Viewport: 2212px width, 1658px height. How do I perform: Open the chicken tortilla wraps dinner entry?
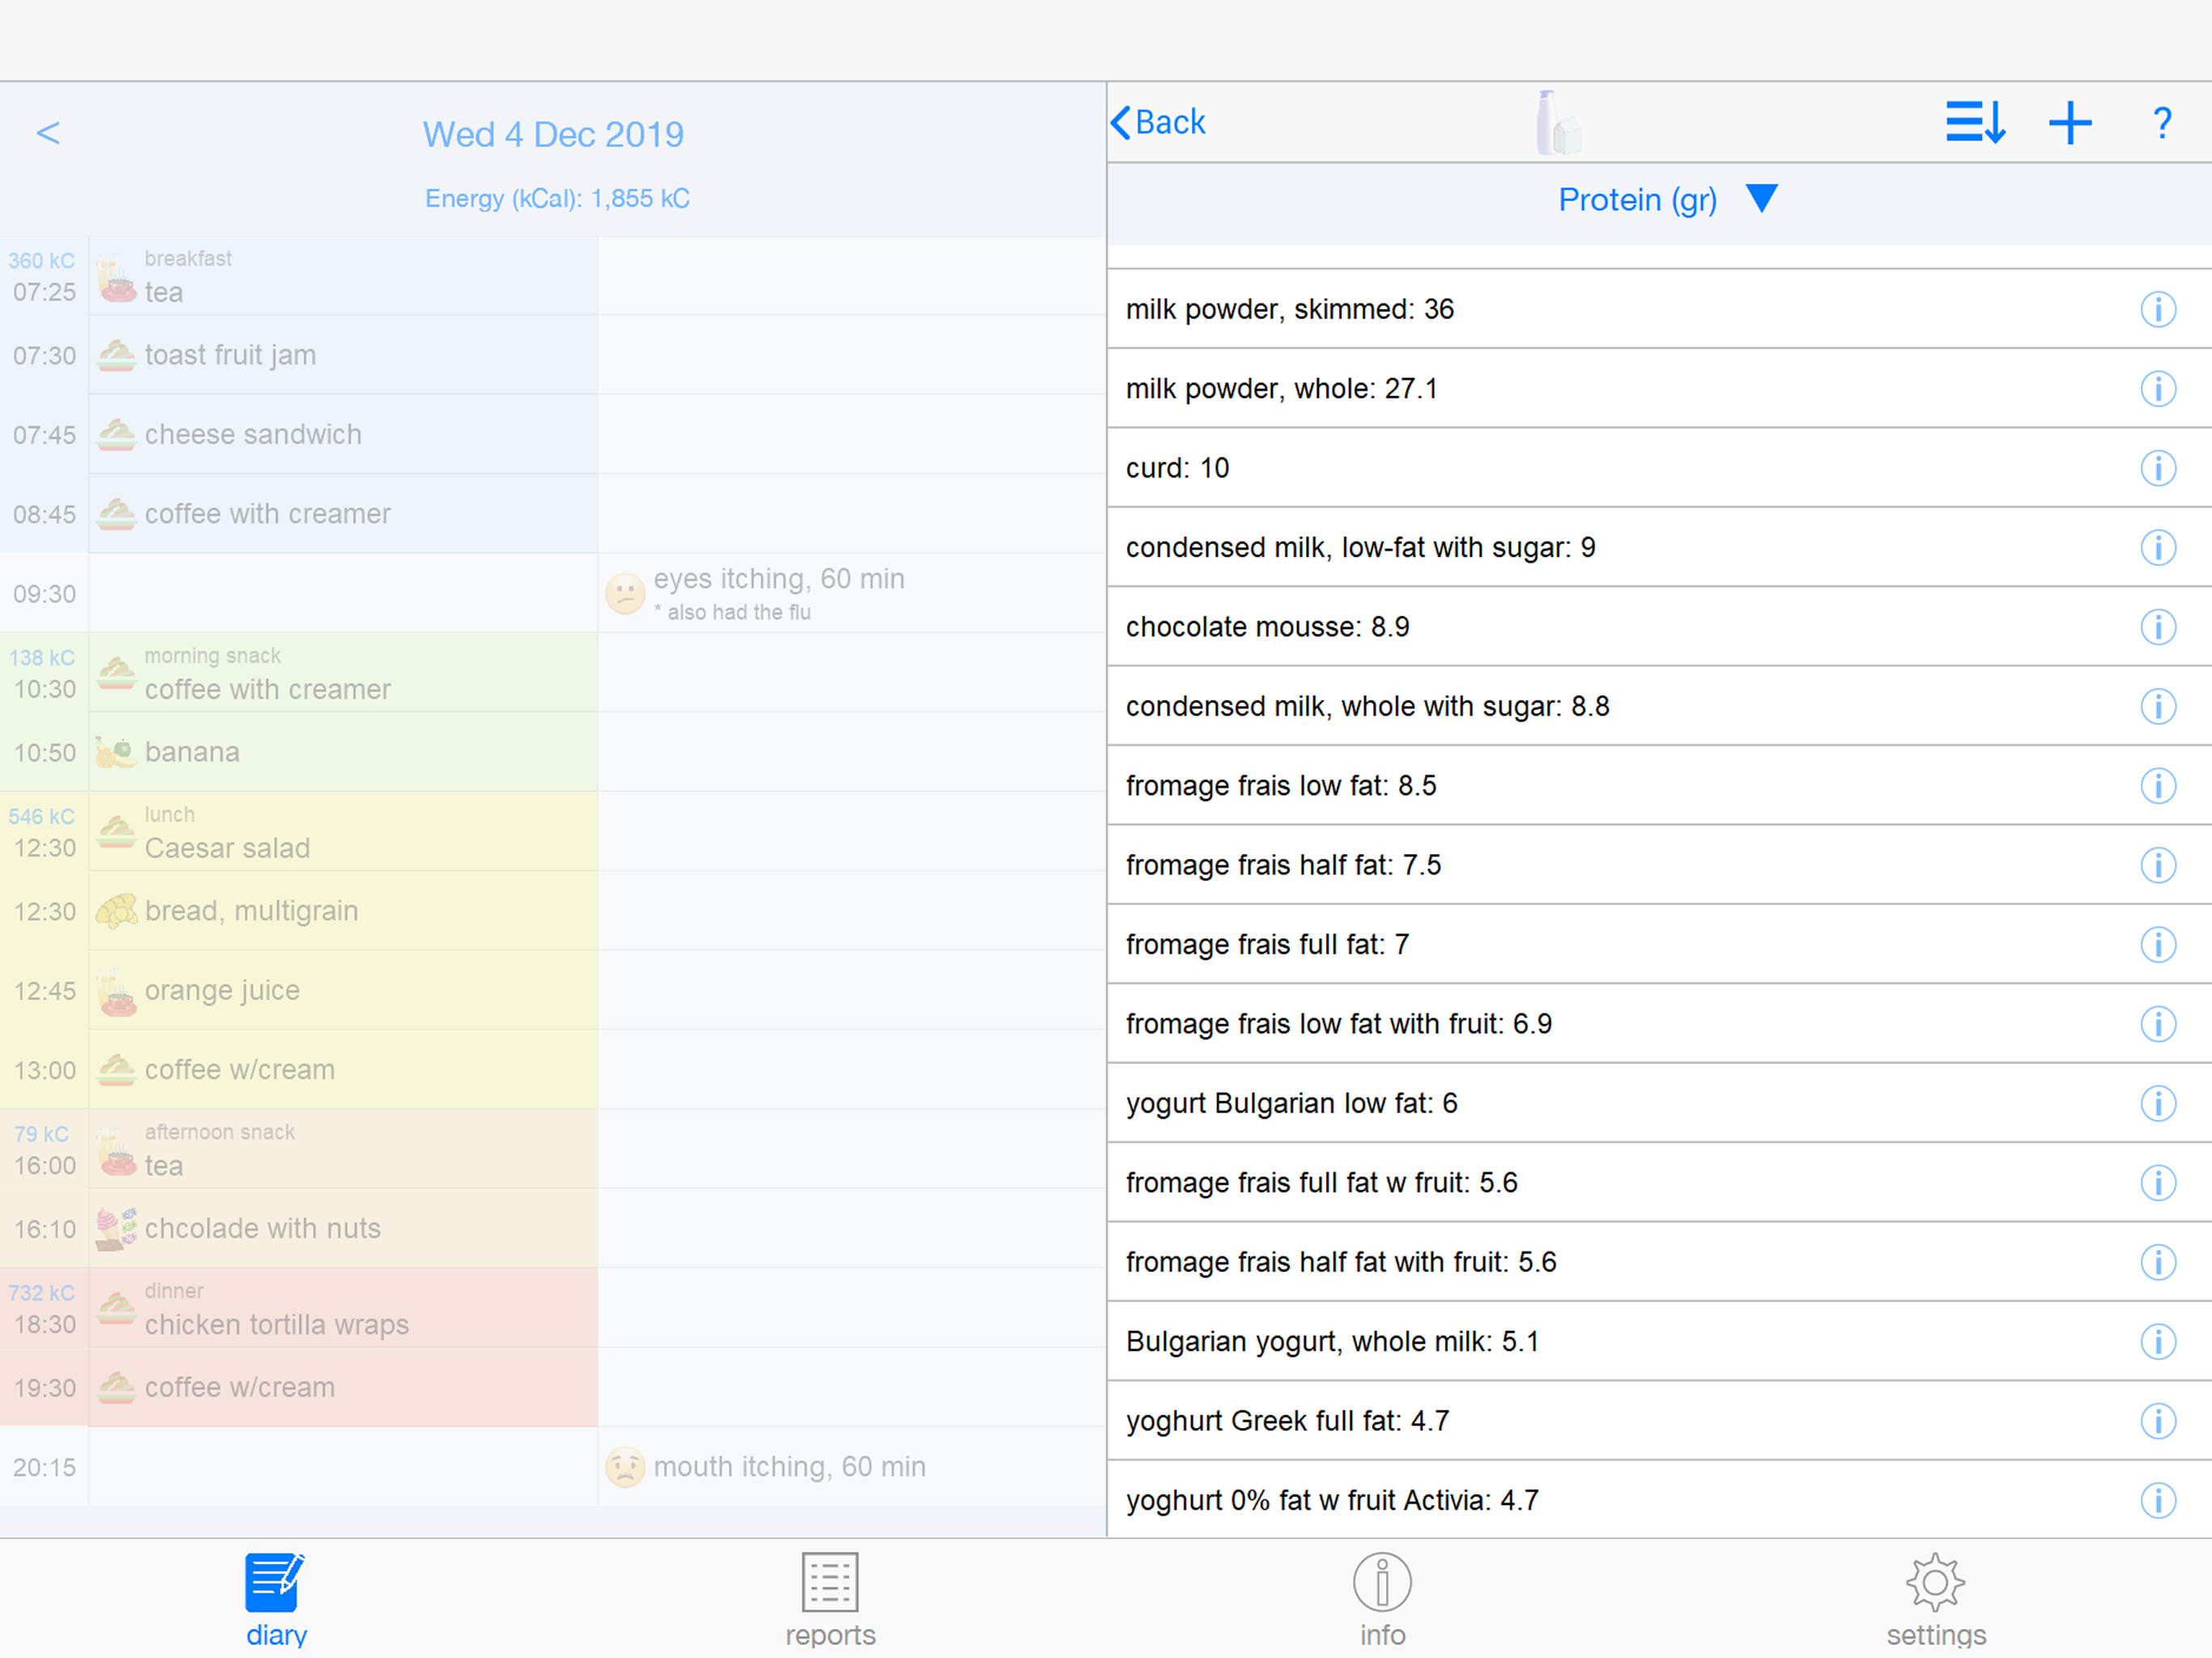343,1308
